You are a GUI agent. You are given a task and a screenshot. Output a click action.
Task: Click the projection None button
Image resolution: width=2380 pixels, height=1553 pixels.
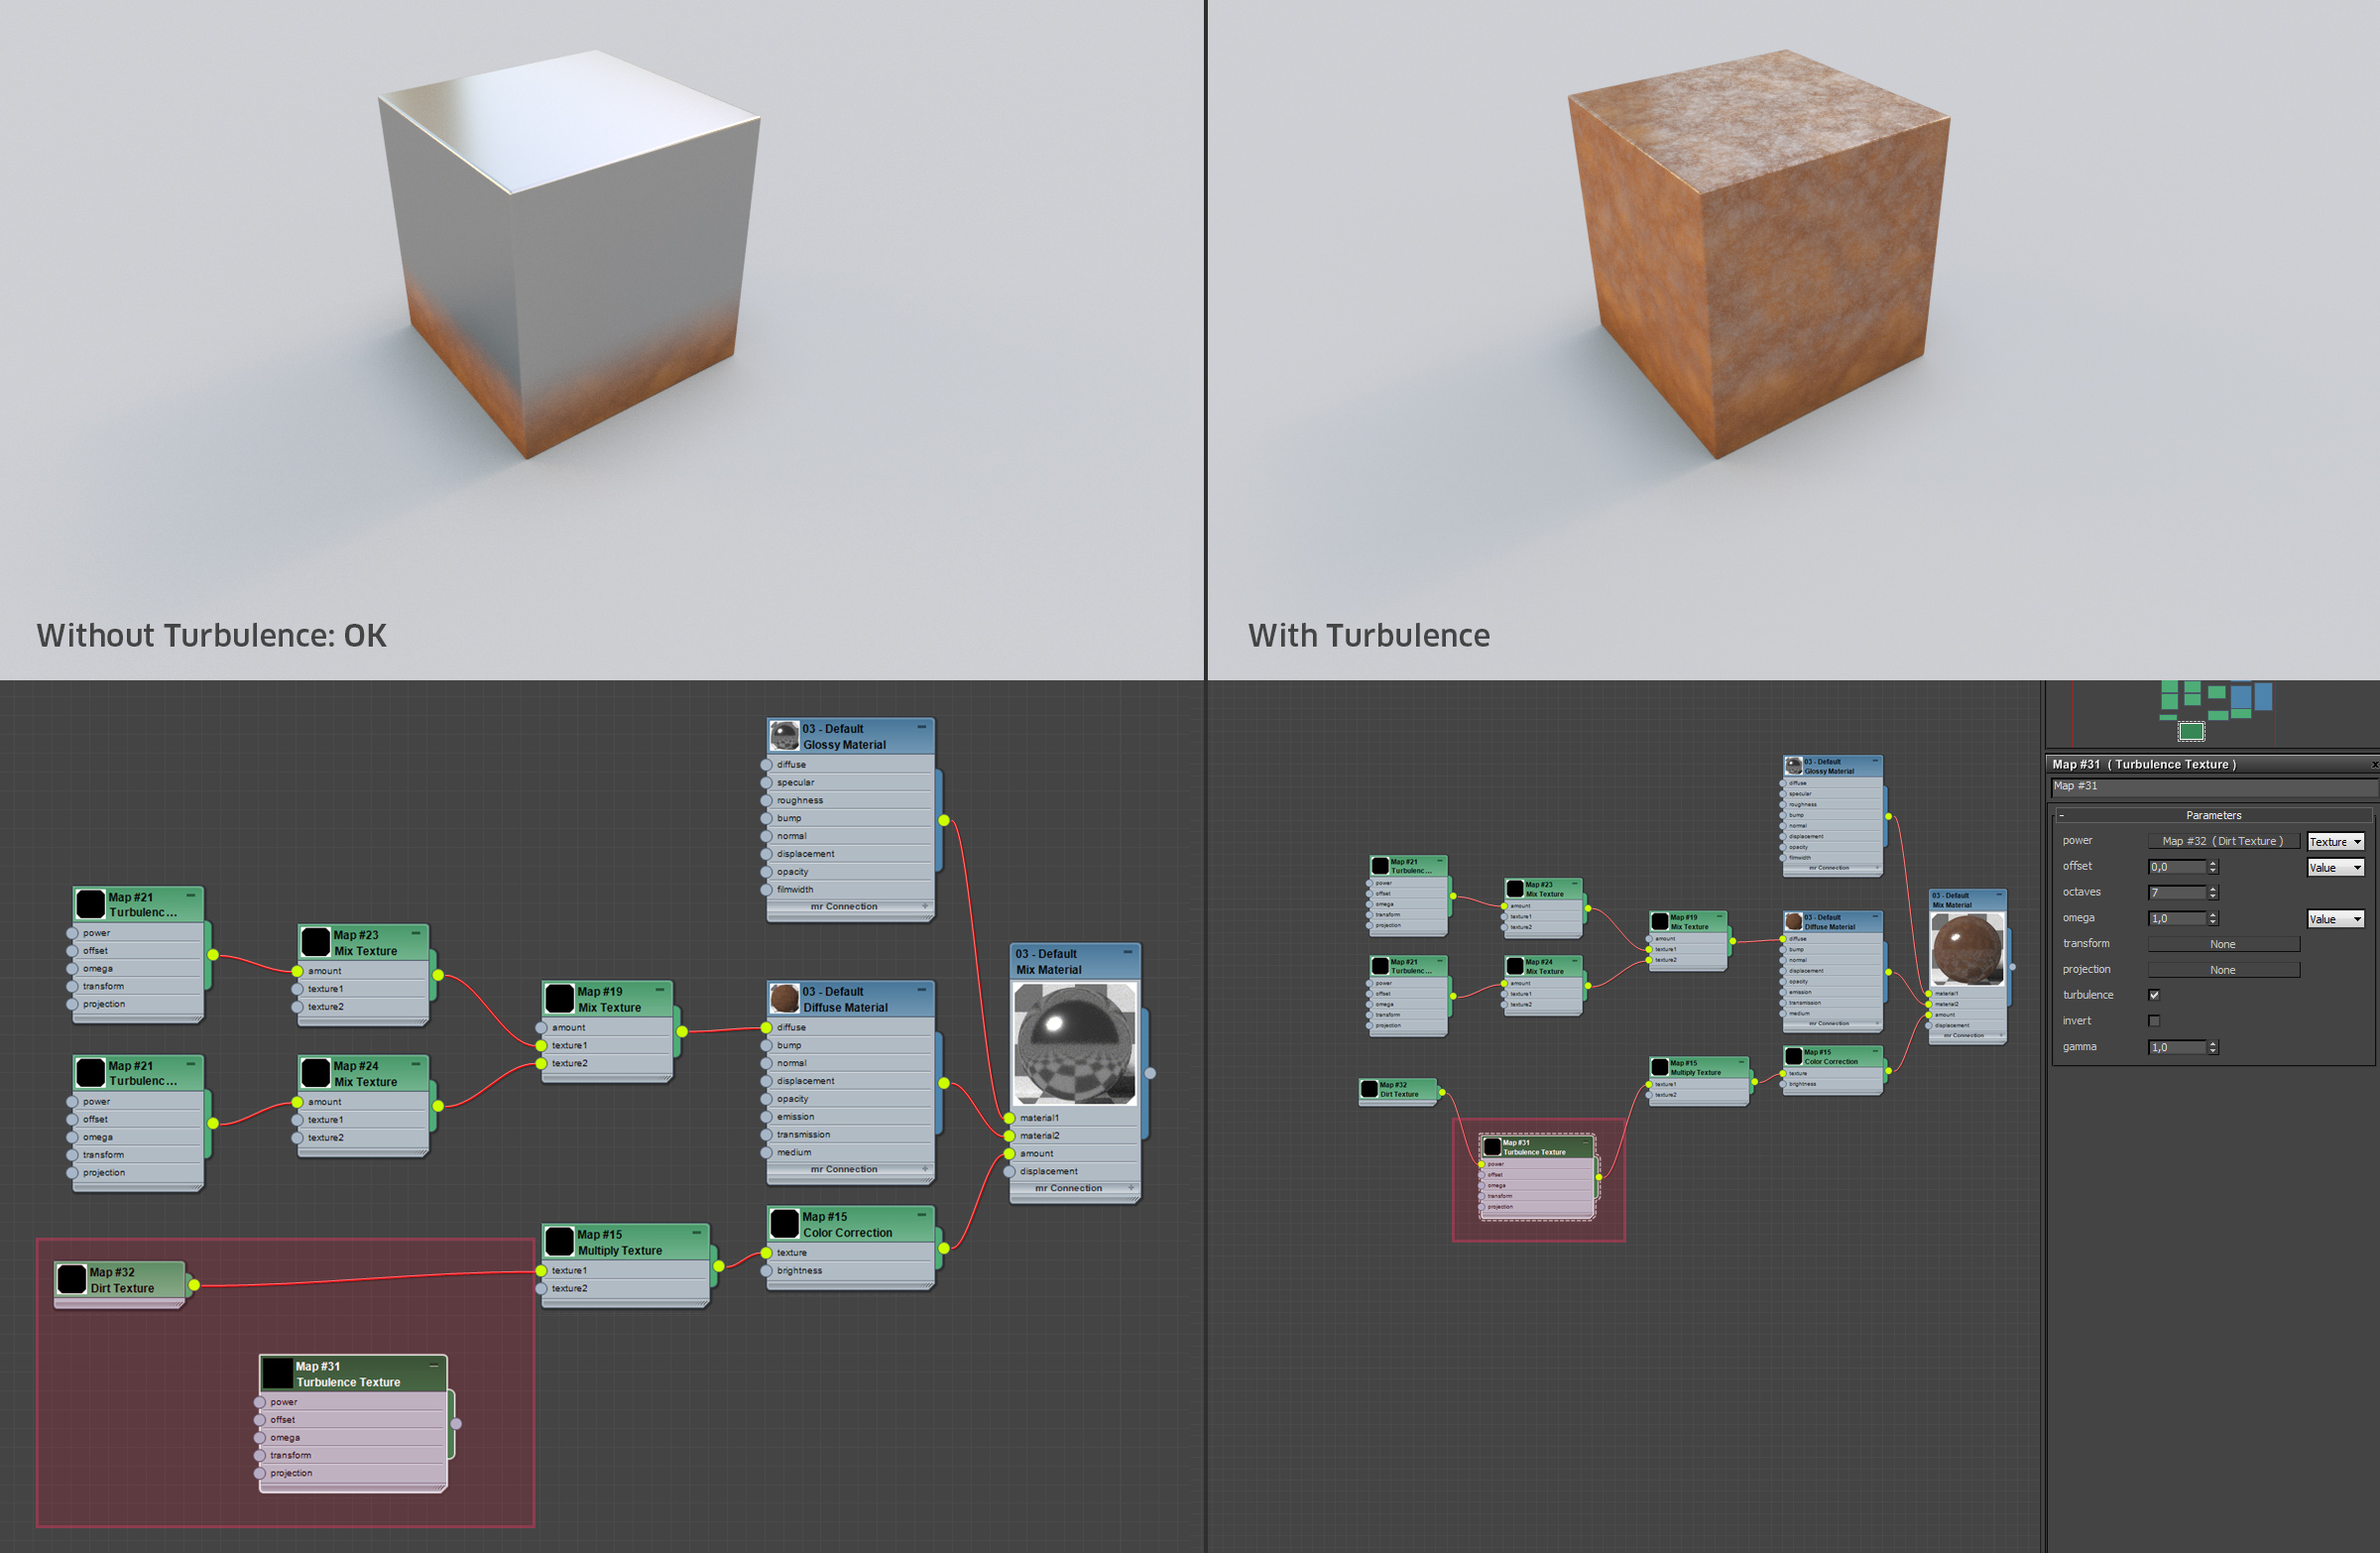point(2222,970)
